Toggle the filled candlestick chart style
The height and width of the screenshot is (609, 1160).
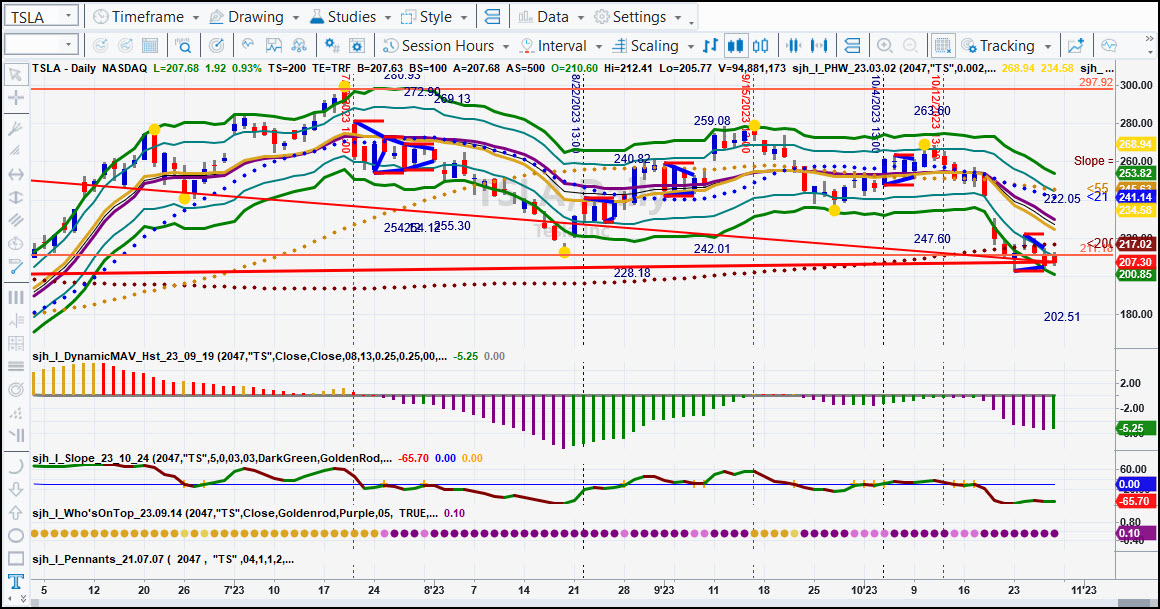click(x=735, y=45)
